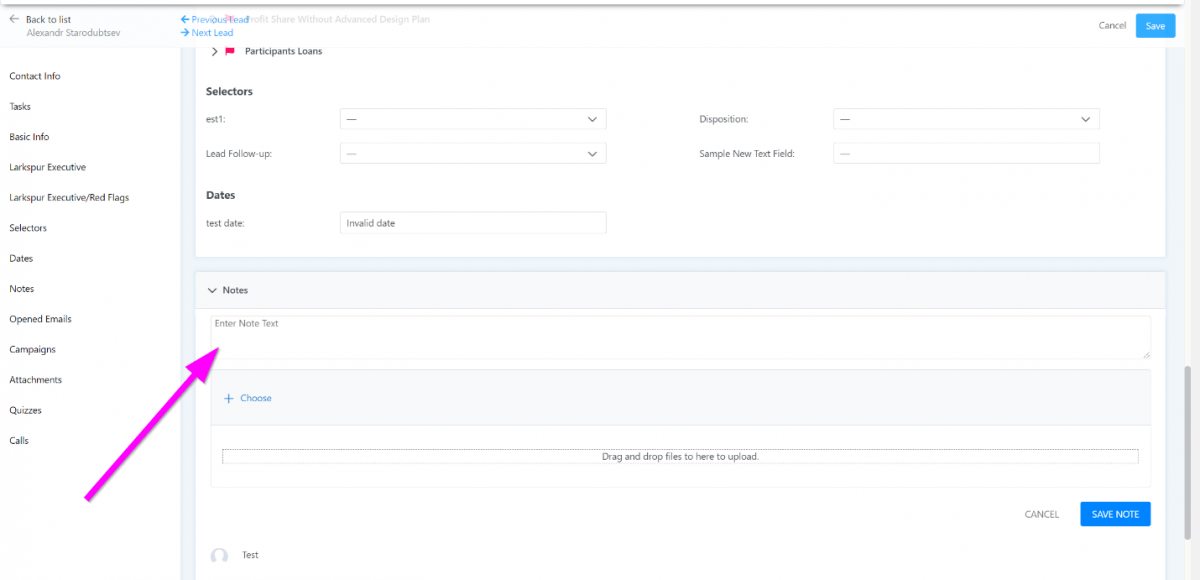Expand the Participants Loans section
The width and height of the screenshot is (1200, 580).
click(215, 51)
